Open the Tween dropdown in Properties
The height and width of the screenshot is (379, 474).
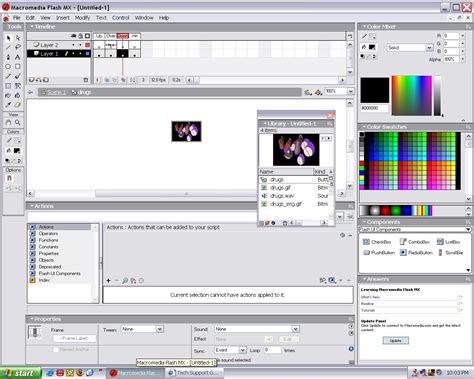[x=160, y=329]
